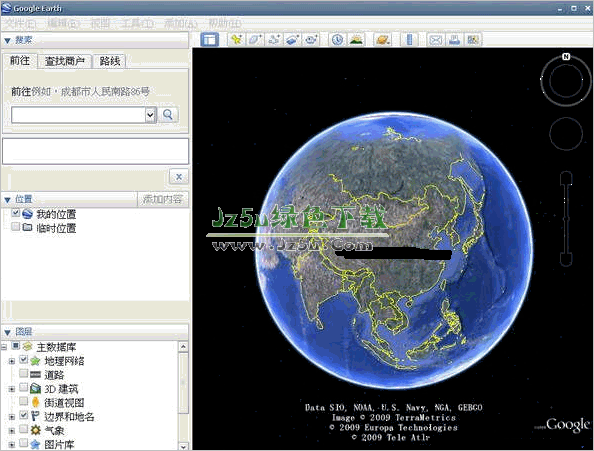Collapse the 图层 panel triangle
Image resolution: width=594 pixels, height=451 pixels.
pyautogui.click(x=7, y=332)
